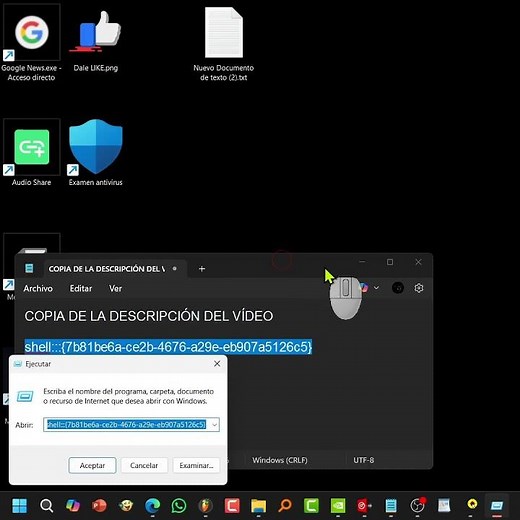Select Nuevo Documento de texto (2).txt icon

224,43
